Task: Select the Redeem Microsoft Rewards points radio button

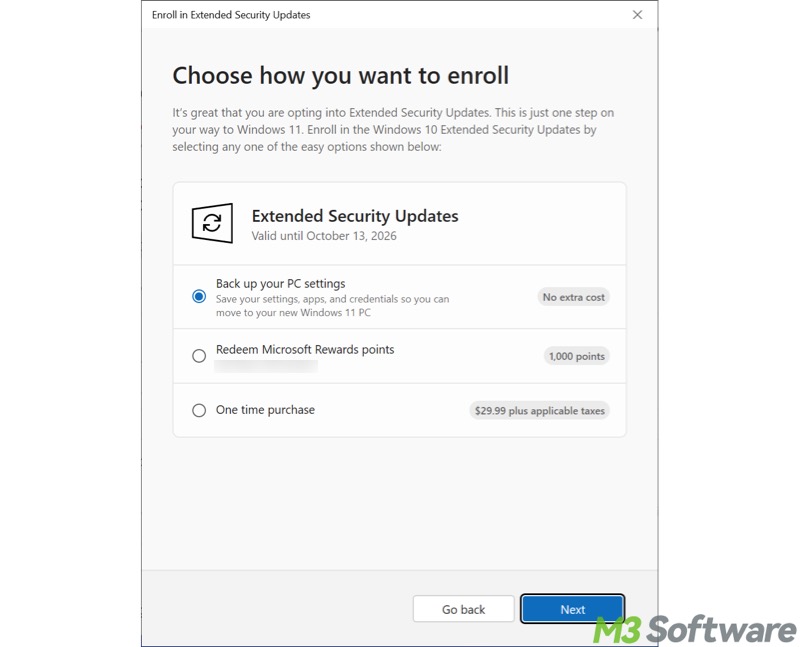Action: pyautogui.click(x=199, y=356)
